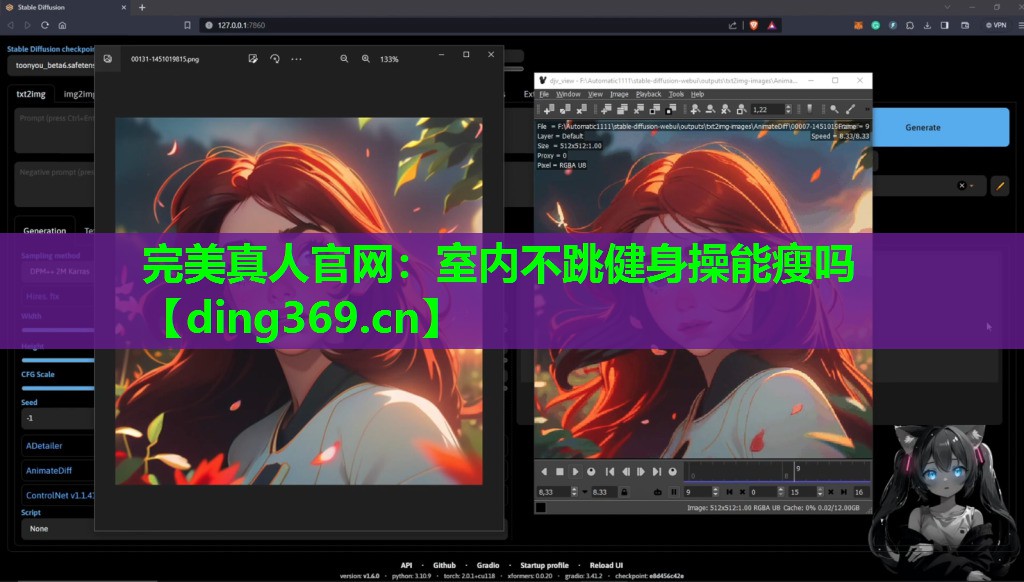Image resolution: width=1024 pixels, height=582 pixels.
Task: Open the djv_view color picker tool
Action: (850, 109)
